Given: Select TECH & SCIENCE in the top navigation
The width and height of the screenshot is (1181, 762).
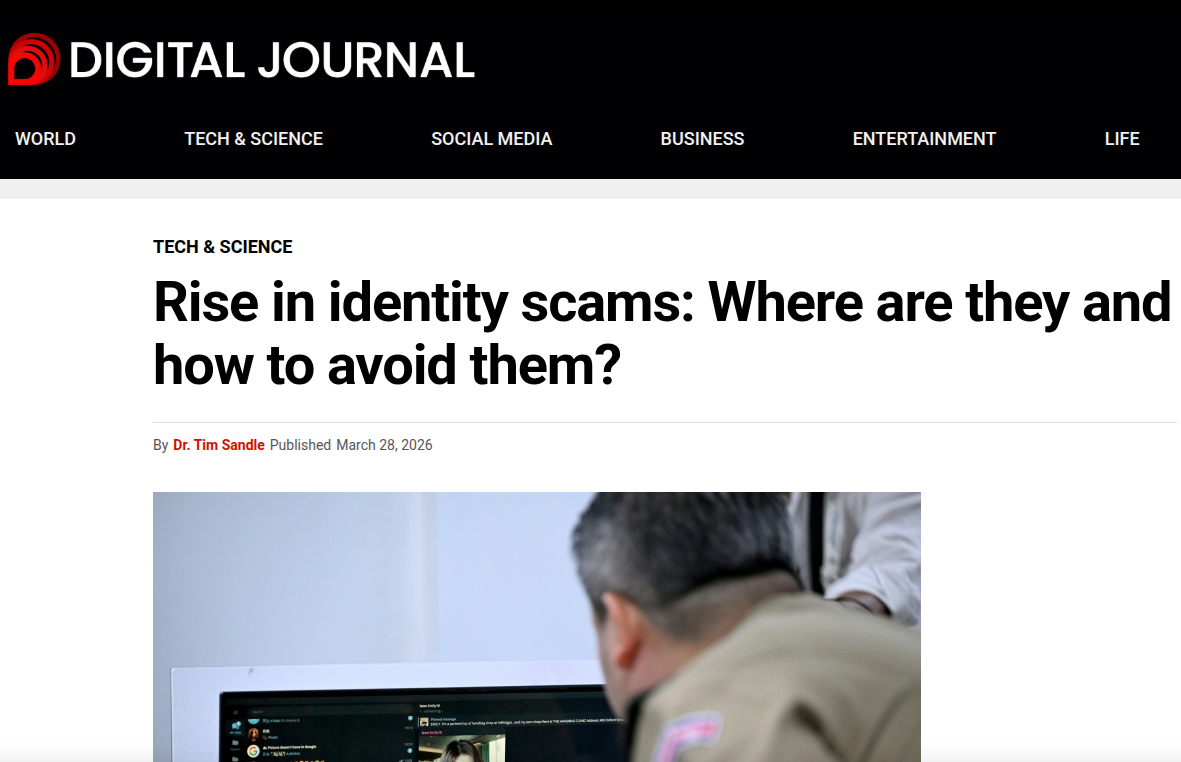Looking at the screenshot, I should [254, 139].
